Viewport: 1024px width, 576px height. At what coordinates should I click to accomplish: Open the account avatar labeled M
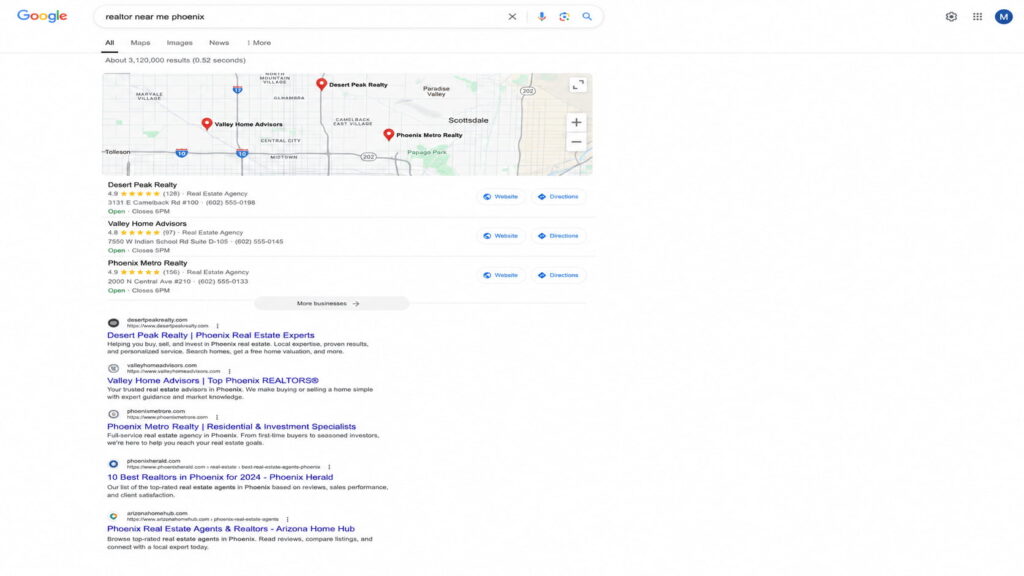tap(1003, 17)
